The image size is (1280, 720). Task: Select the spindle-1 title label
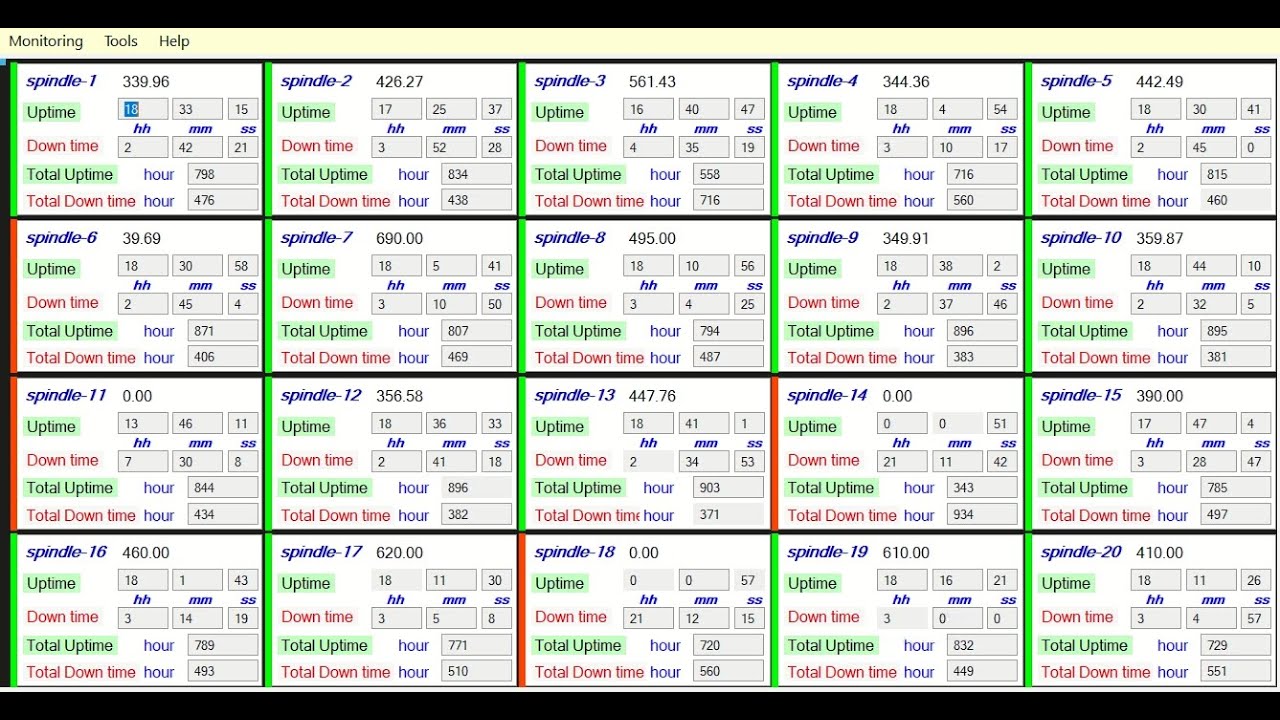(62, 81)
